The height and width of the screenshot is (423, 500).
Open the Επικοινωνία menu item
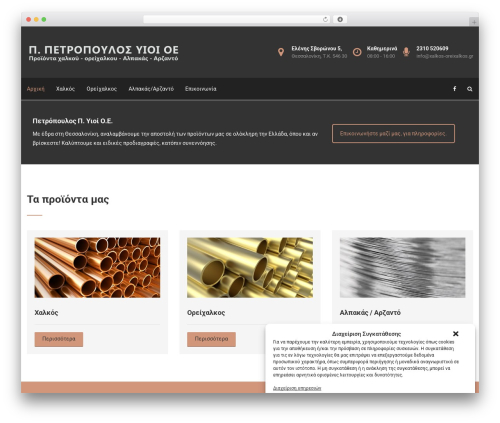click(201, 89)
